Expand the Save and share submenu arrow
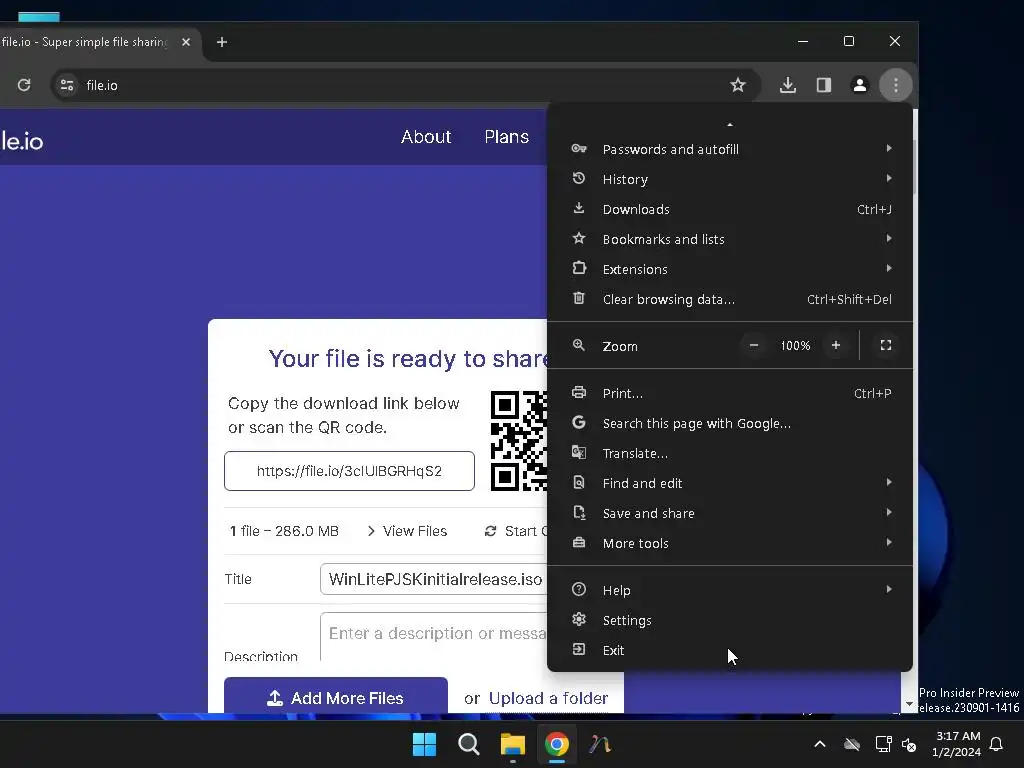Viewport: 1024px width, 768px height. click(889, 513)
